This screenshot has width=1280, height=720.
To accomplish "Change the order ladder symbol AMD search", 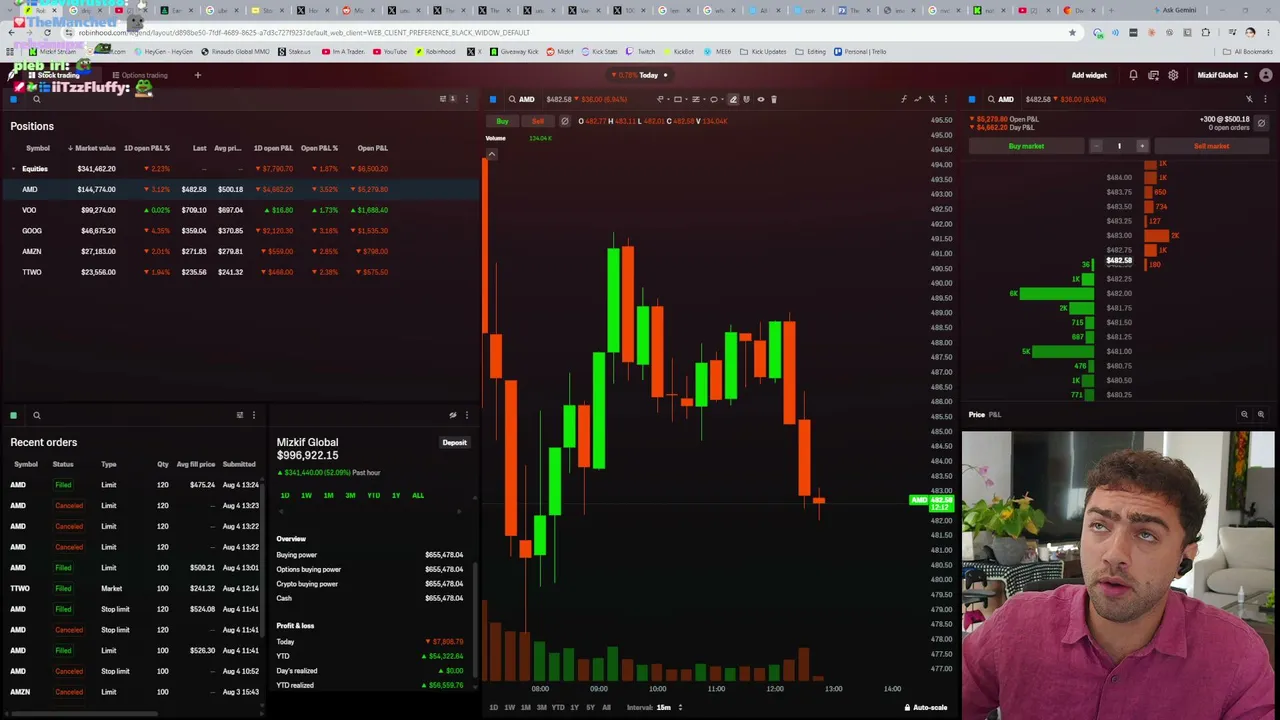I will [x=1000, y=99].
